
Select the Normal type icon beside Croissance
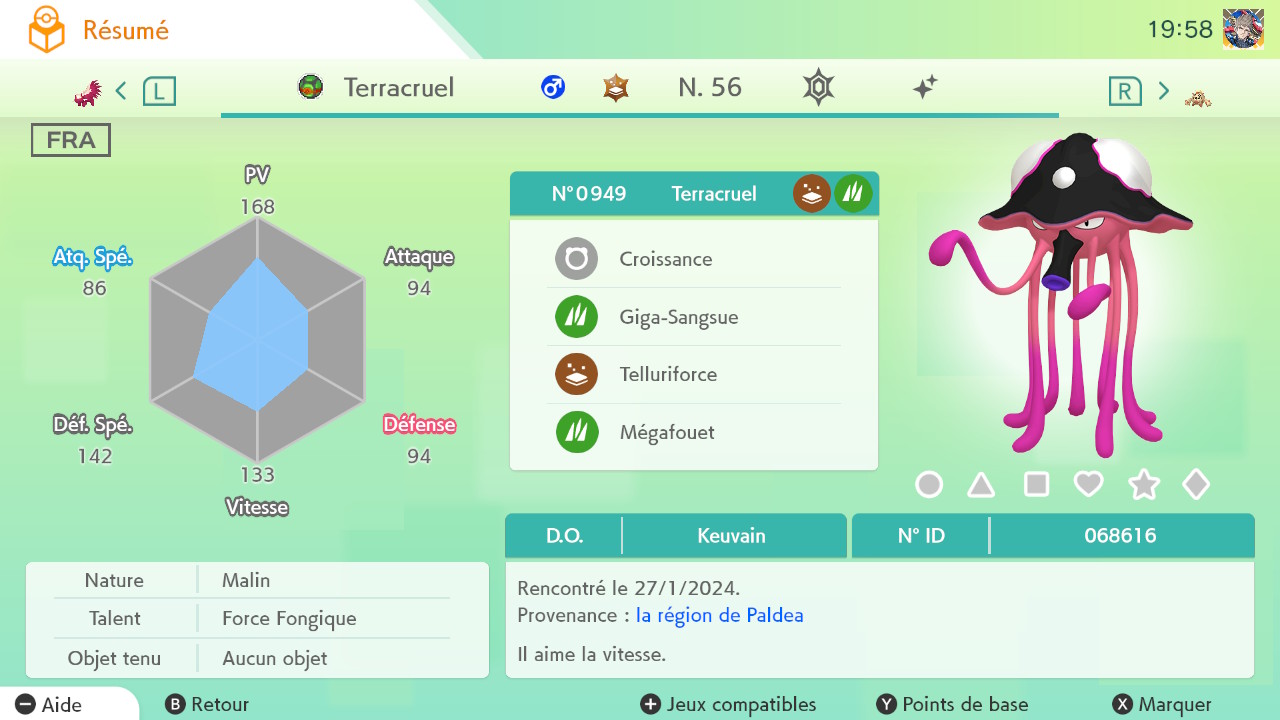click(577, 259)
